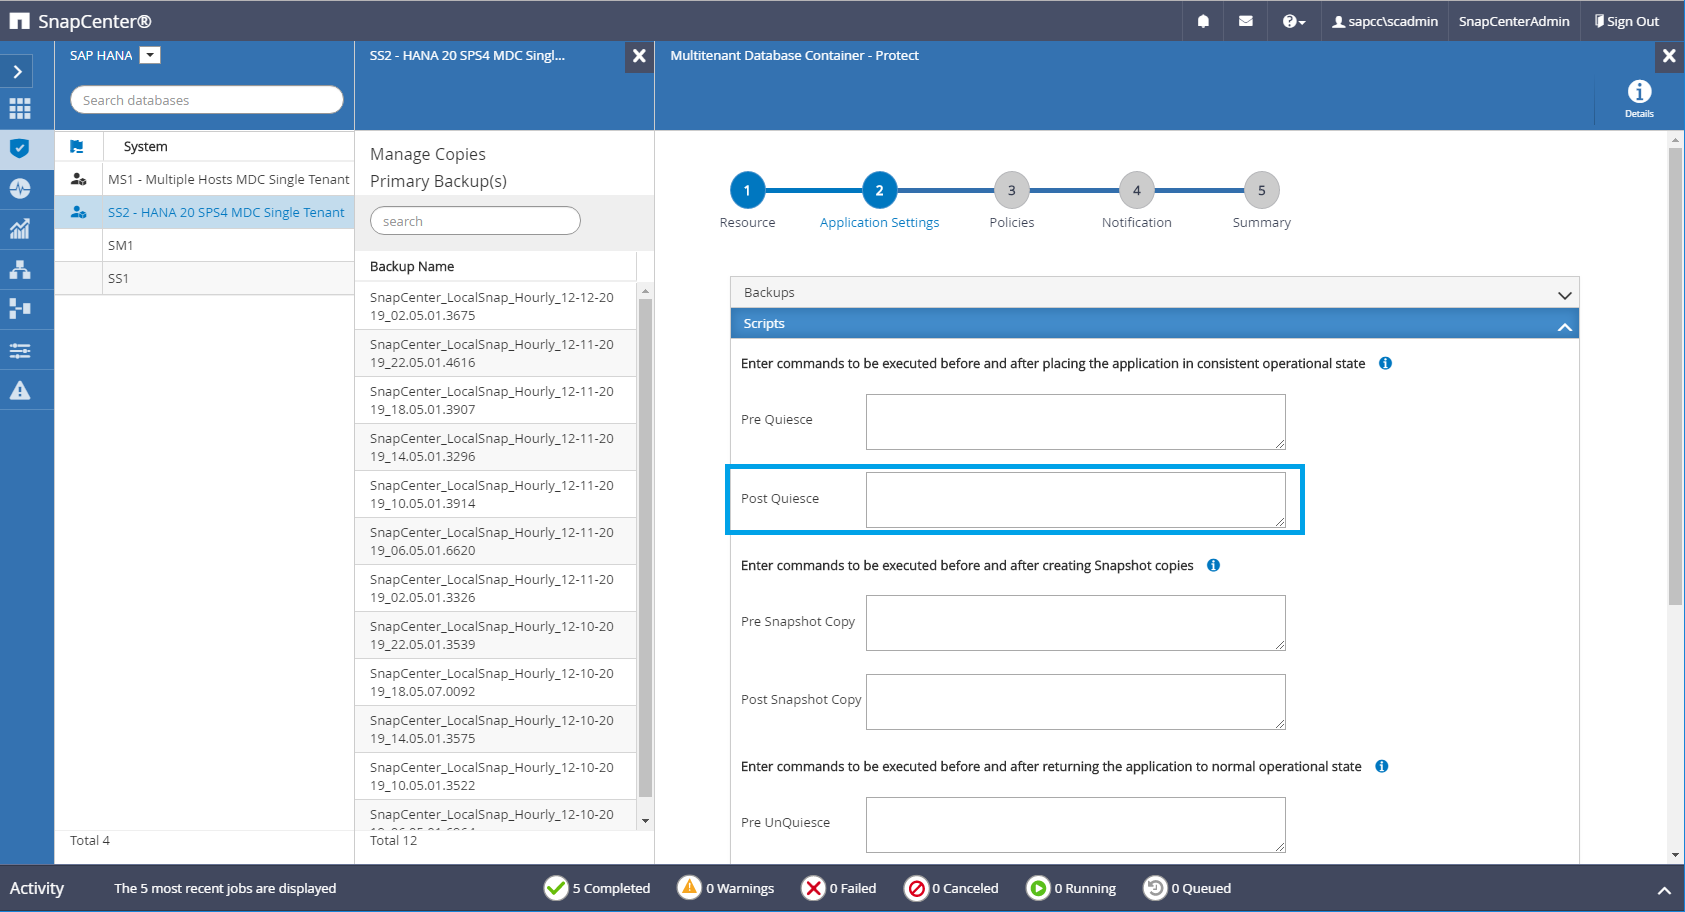This screenshot has height=912, width=1685.
Task: Click the Post Snapshot Copy command box
Action: tap(1075, 702)
